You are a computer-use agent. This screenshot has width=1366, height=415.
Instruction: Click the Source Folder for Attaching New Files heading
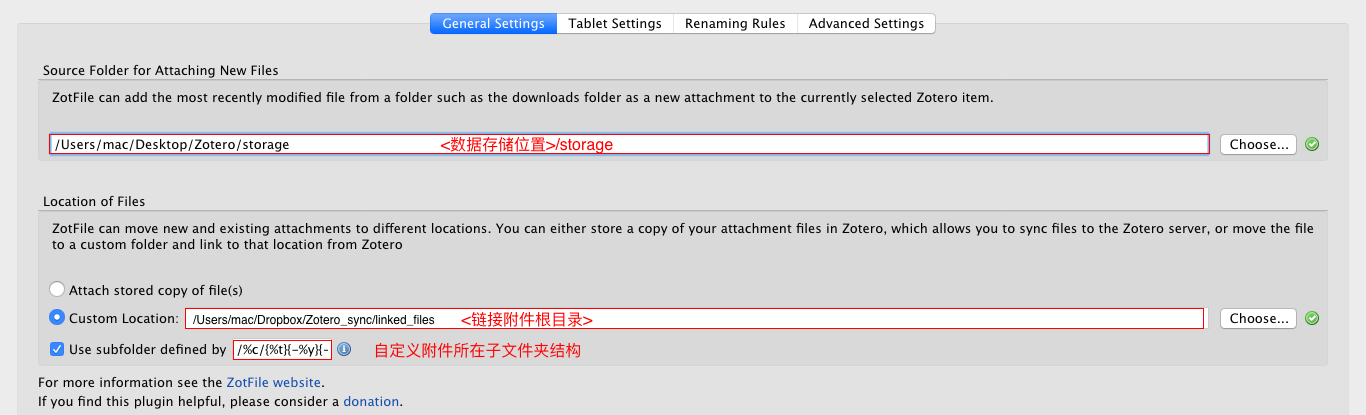click(x=160, y=71)
